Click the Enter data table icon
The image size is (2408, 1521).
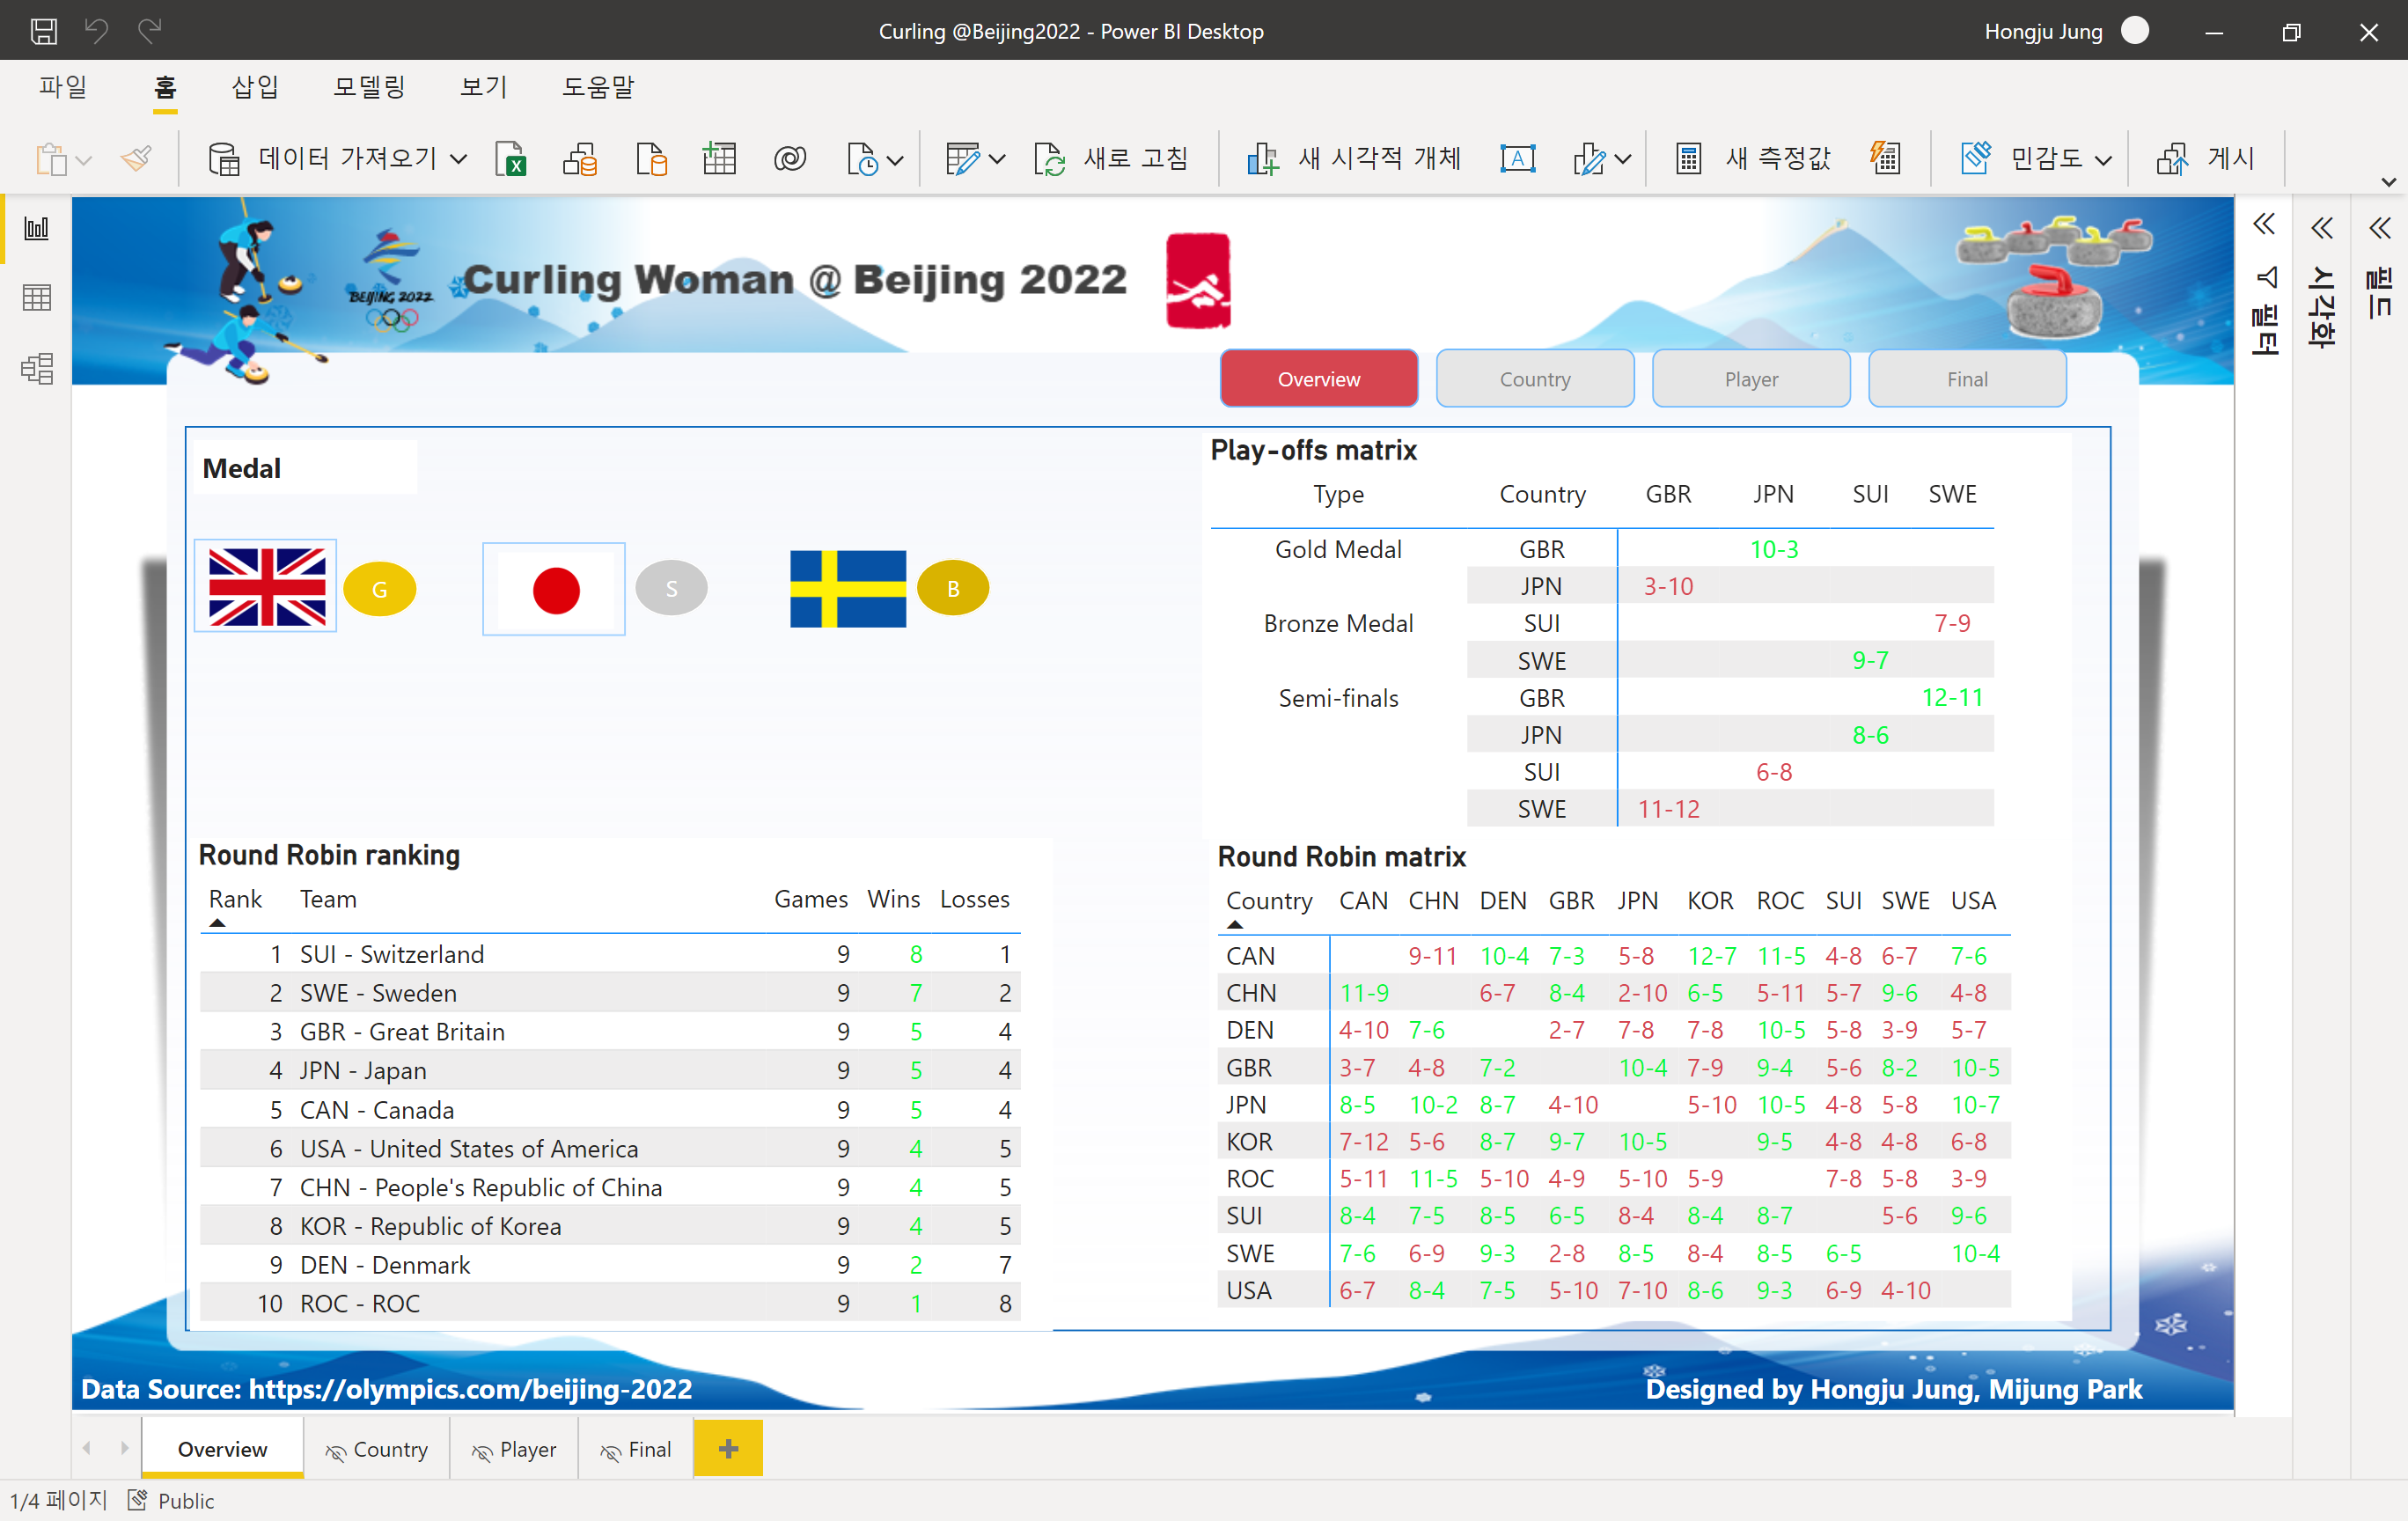[x=719, y=159]
